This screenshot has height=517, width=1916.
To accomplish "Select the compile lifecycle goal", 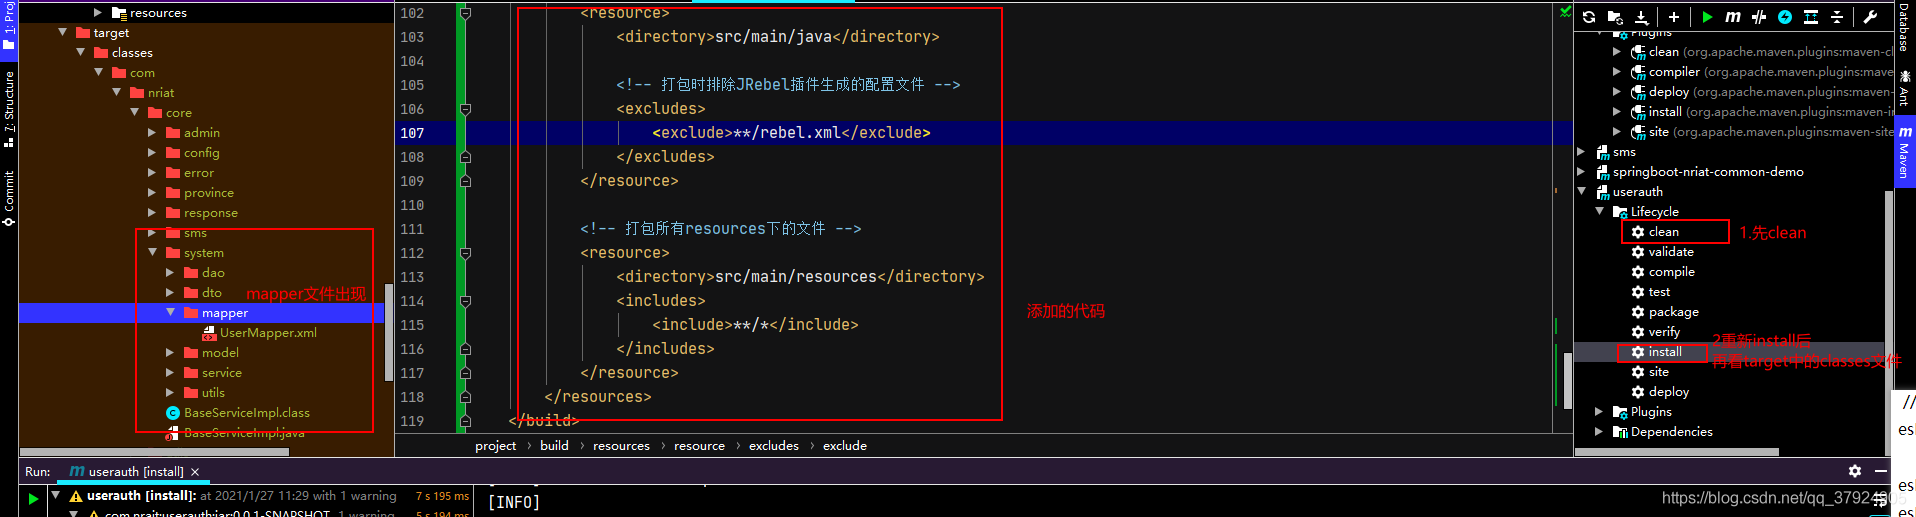I will (1671, 272).
